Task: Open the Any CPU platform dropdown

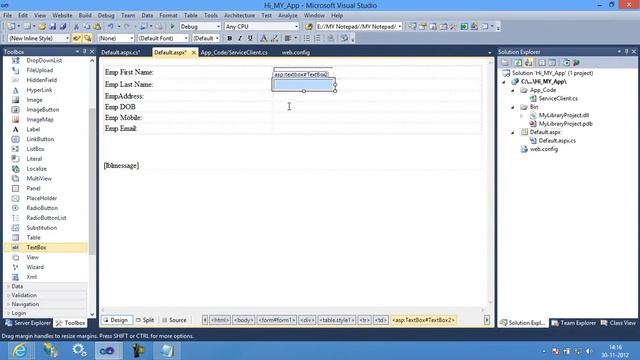Action: (x=262, y=27)
